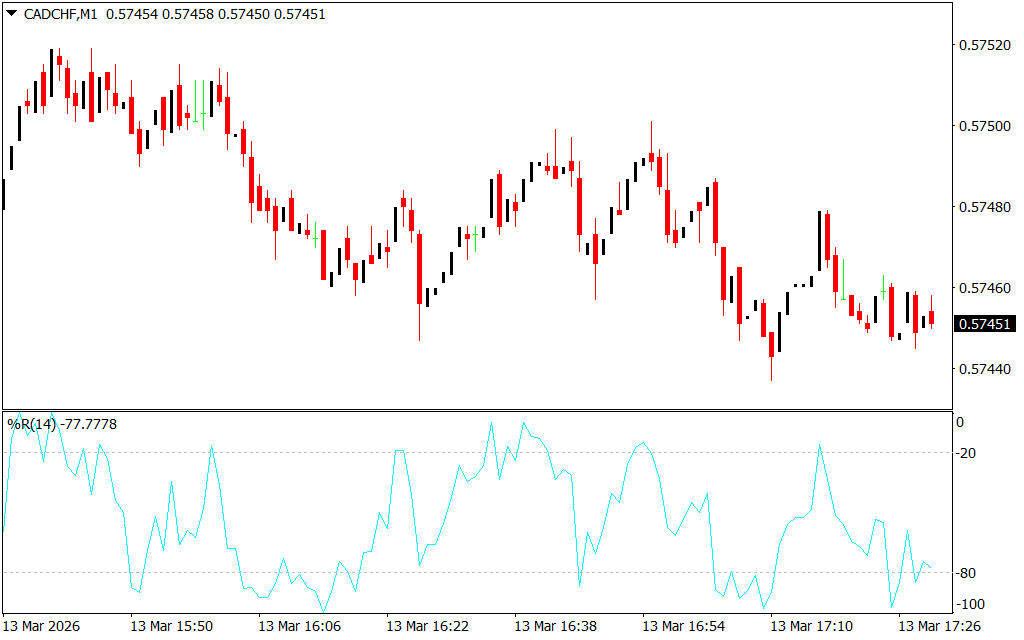The height and width of the screenshot is (640, 1024).
Task: Click the 0.57460 price scale label
Action: [986, 288]
